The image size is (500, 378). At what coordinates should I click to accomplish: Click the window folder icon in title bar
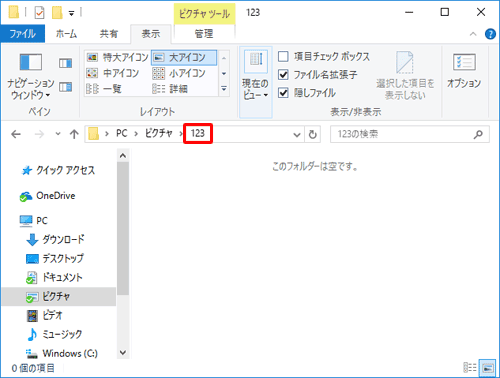point(14,12)
